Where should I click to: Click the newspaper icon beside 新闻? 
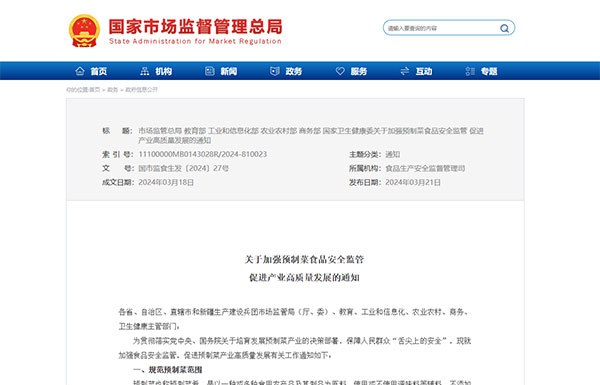click(x=210, y=71)
